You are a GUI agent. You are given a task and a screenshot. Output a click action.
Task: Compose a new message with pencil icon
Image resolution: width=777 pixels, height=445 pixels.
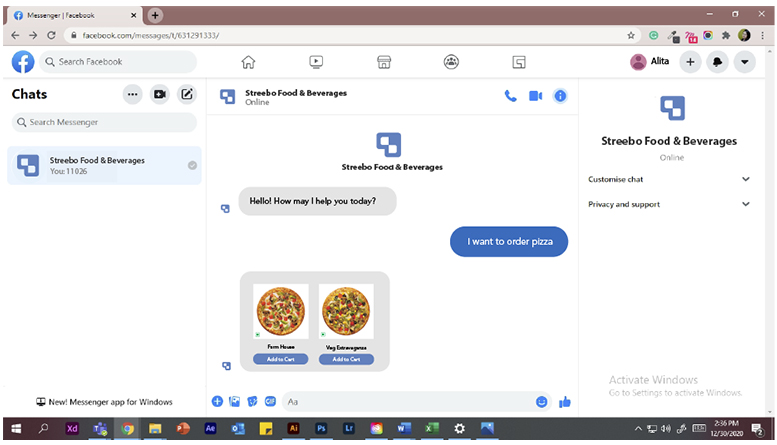point(187,94)
